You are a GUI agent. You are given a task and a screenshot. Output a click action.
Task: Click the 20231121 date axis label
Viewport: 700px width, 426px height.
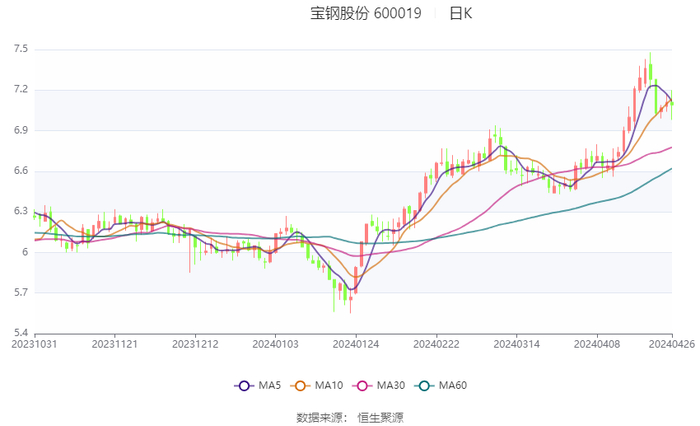point(115,344)
